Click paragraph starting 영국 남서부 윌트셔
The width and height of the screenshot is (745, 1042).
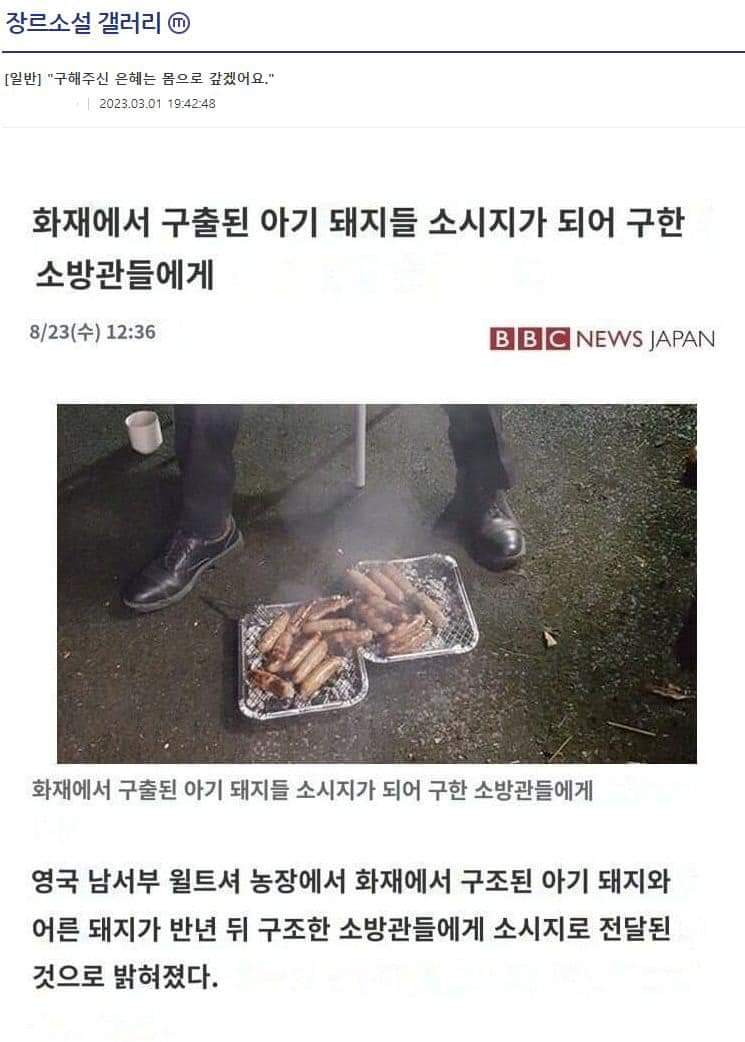point(351,929)
